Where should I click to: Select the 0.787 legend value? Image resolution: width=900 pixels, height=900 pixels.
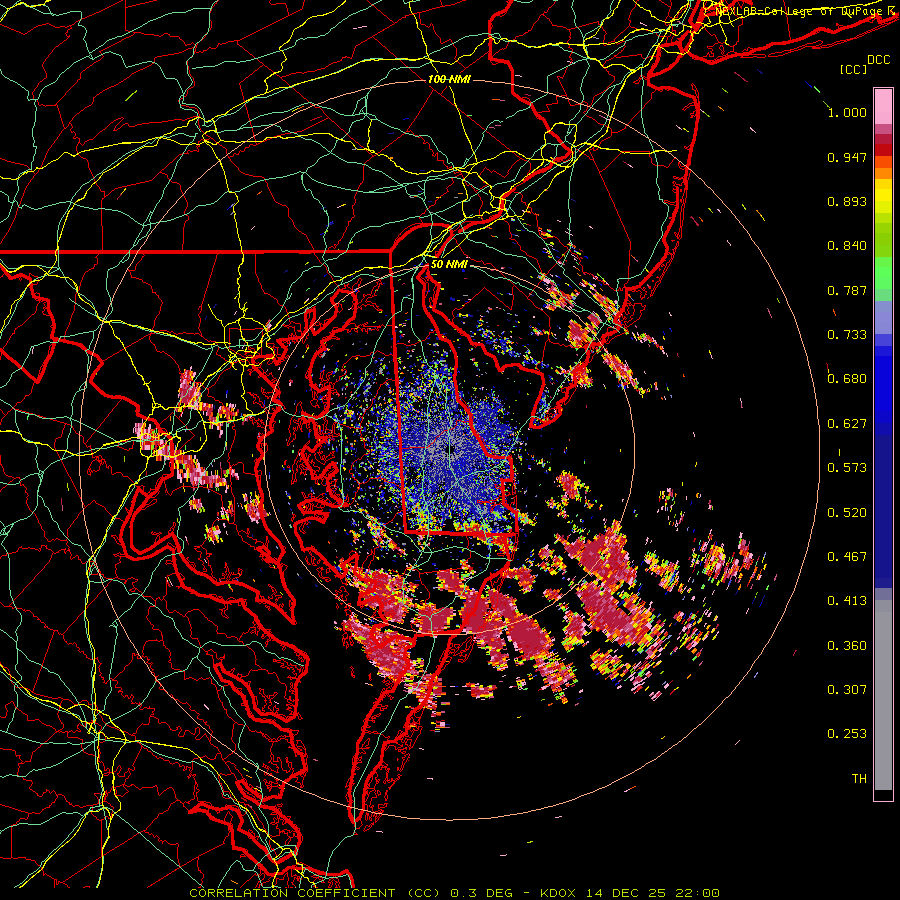pyautogui.click(x=847, y=290)
